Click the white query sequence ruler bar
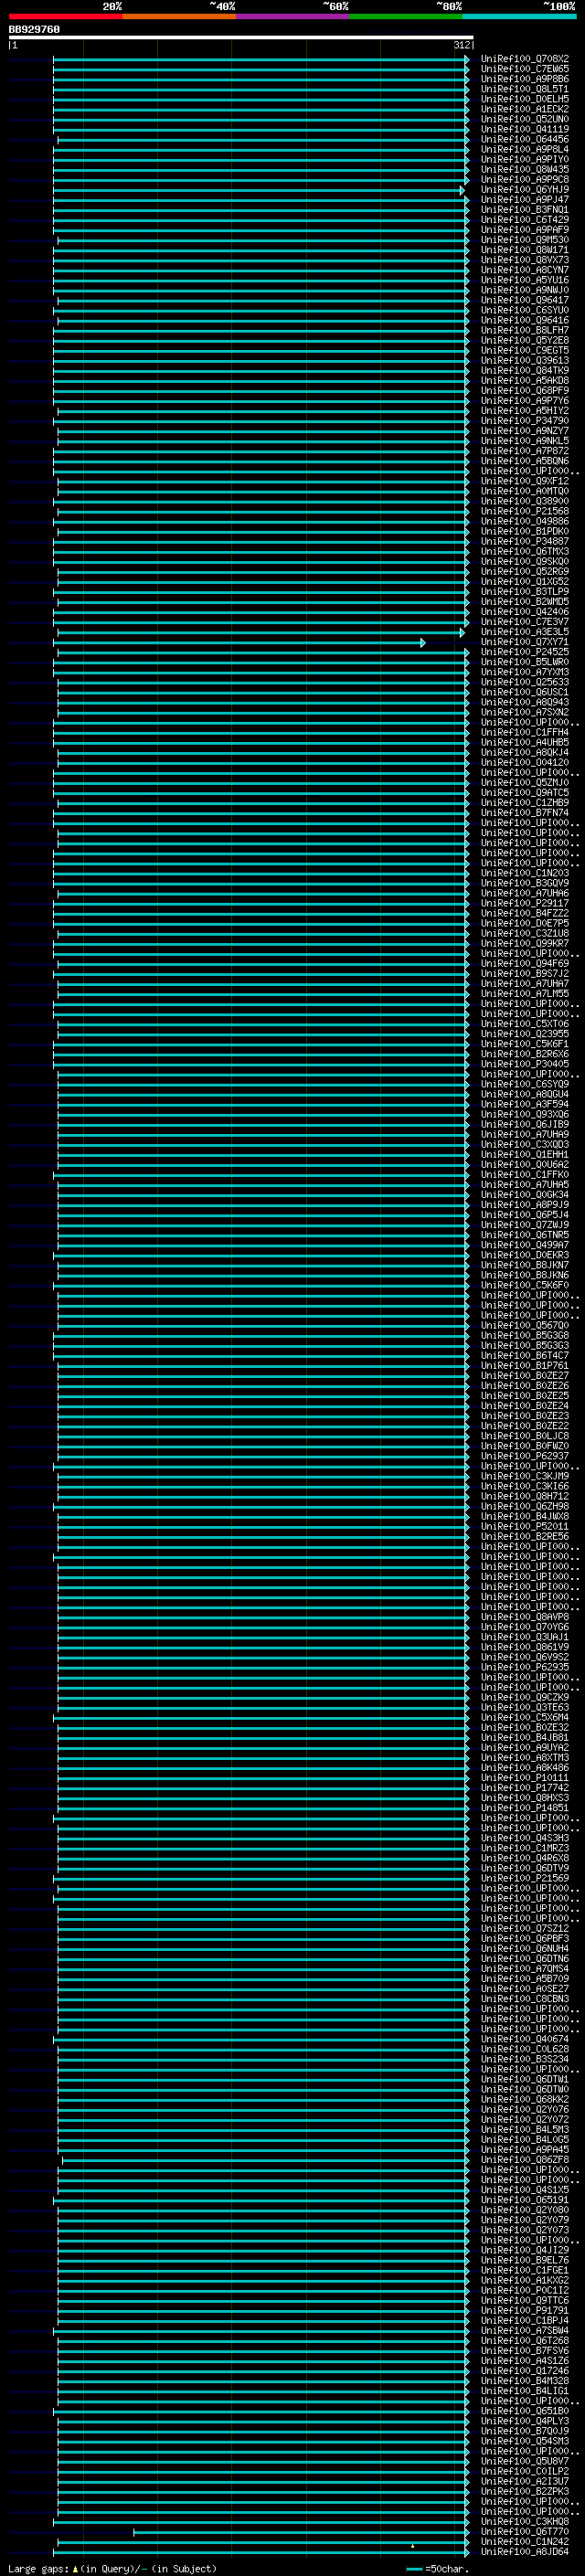The width and height of the screenshot is (585, 2576). [x=241, y=37]
